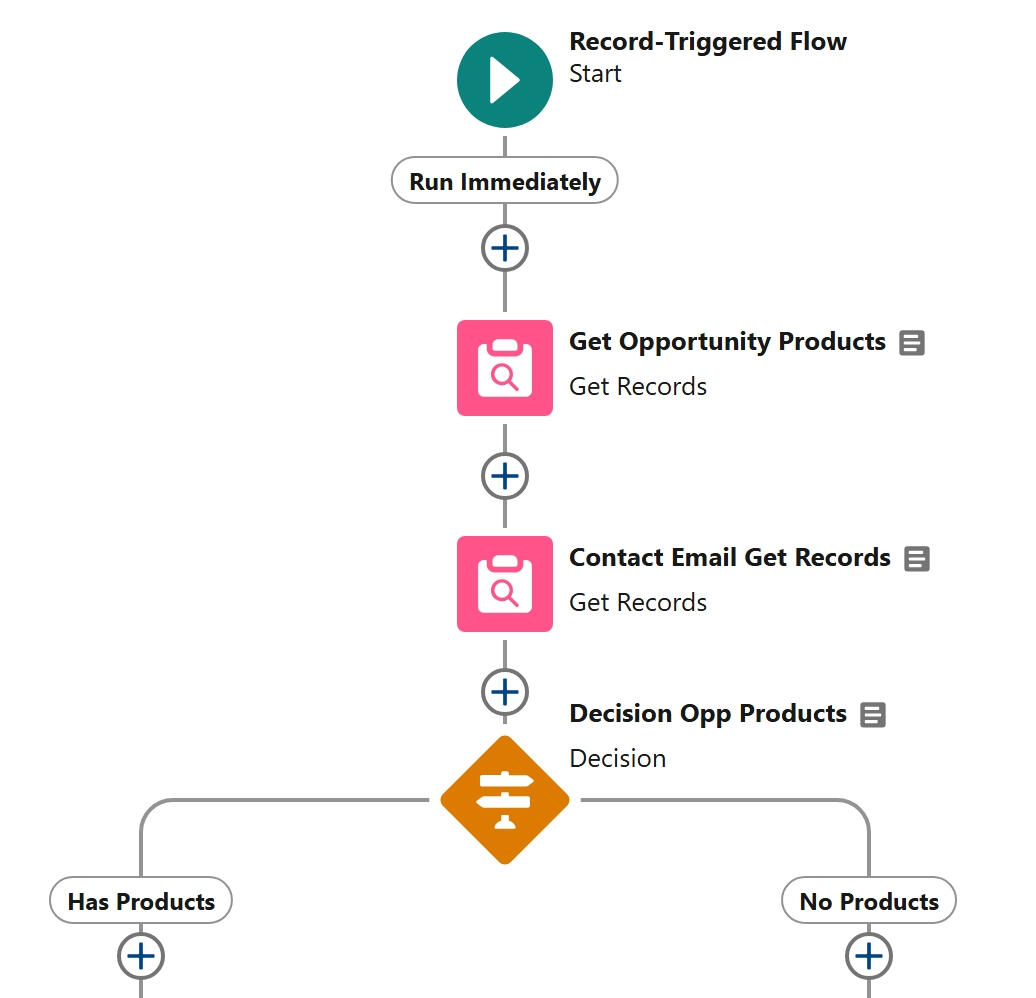Add element under Has Products branch

tap(141, 956)
